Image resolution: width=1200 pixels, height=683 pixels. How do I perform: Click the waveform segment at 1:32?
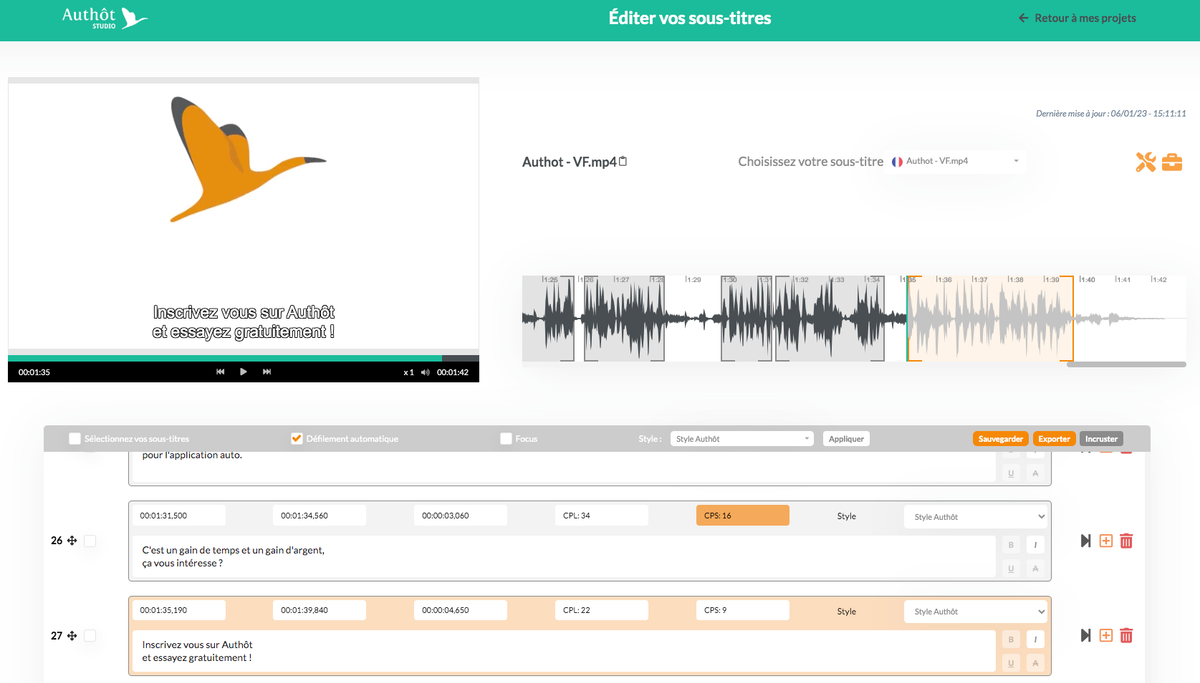(x=830, y=318)
